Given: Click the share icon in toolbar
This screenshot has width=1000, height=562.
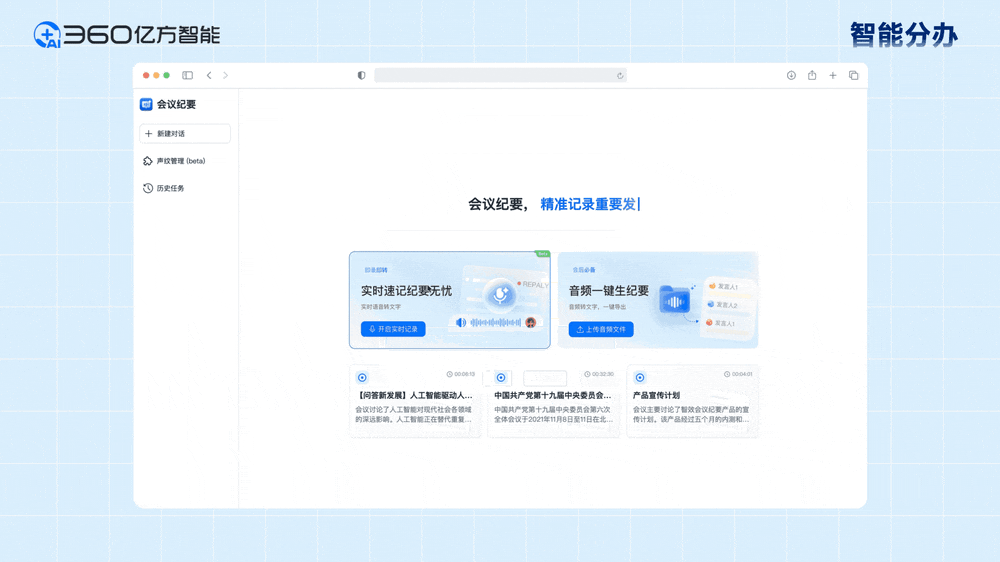Looking at the screenshot, I should pos(812,76).
